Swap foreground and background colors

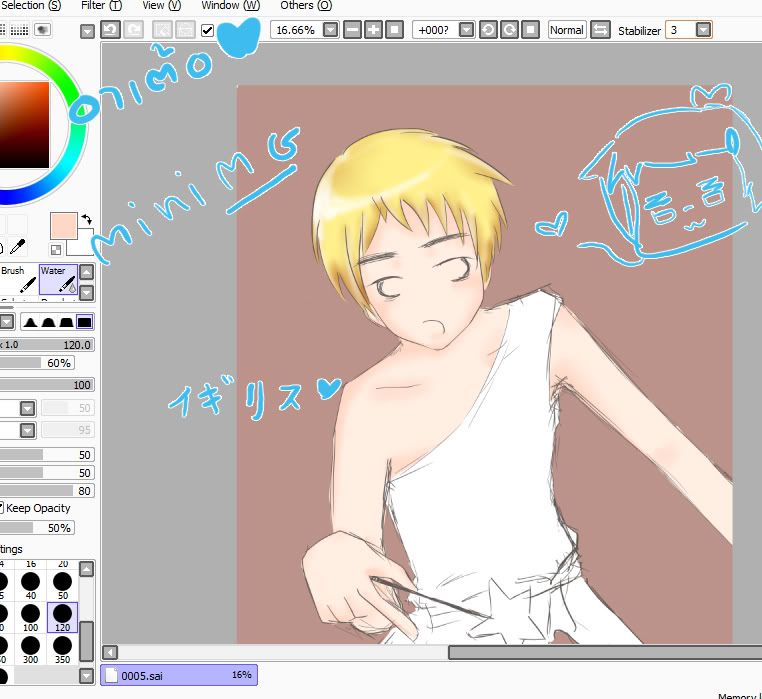[86, 218]
